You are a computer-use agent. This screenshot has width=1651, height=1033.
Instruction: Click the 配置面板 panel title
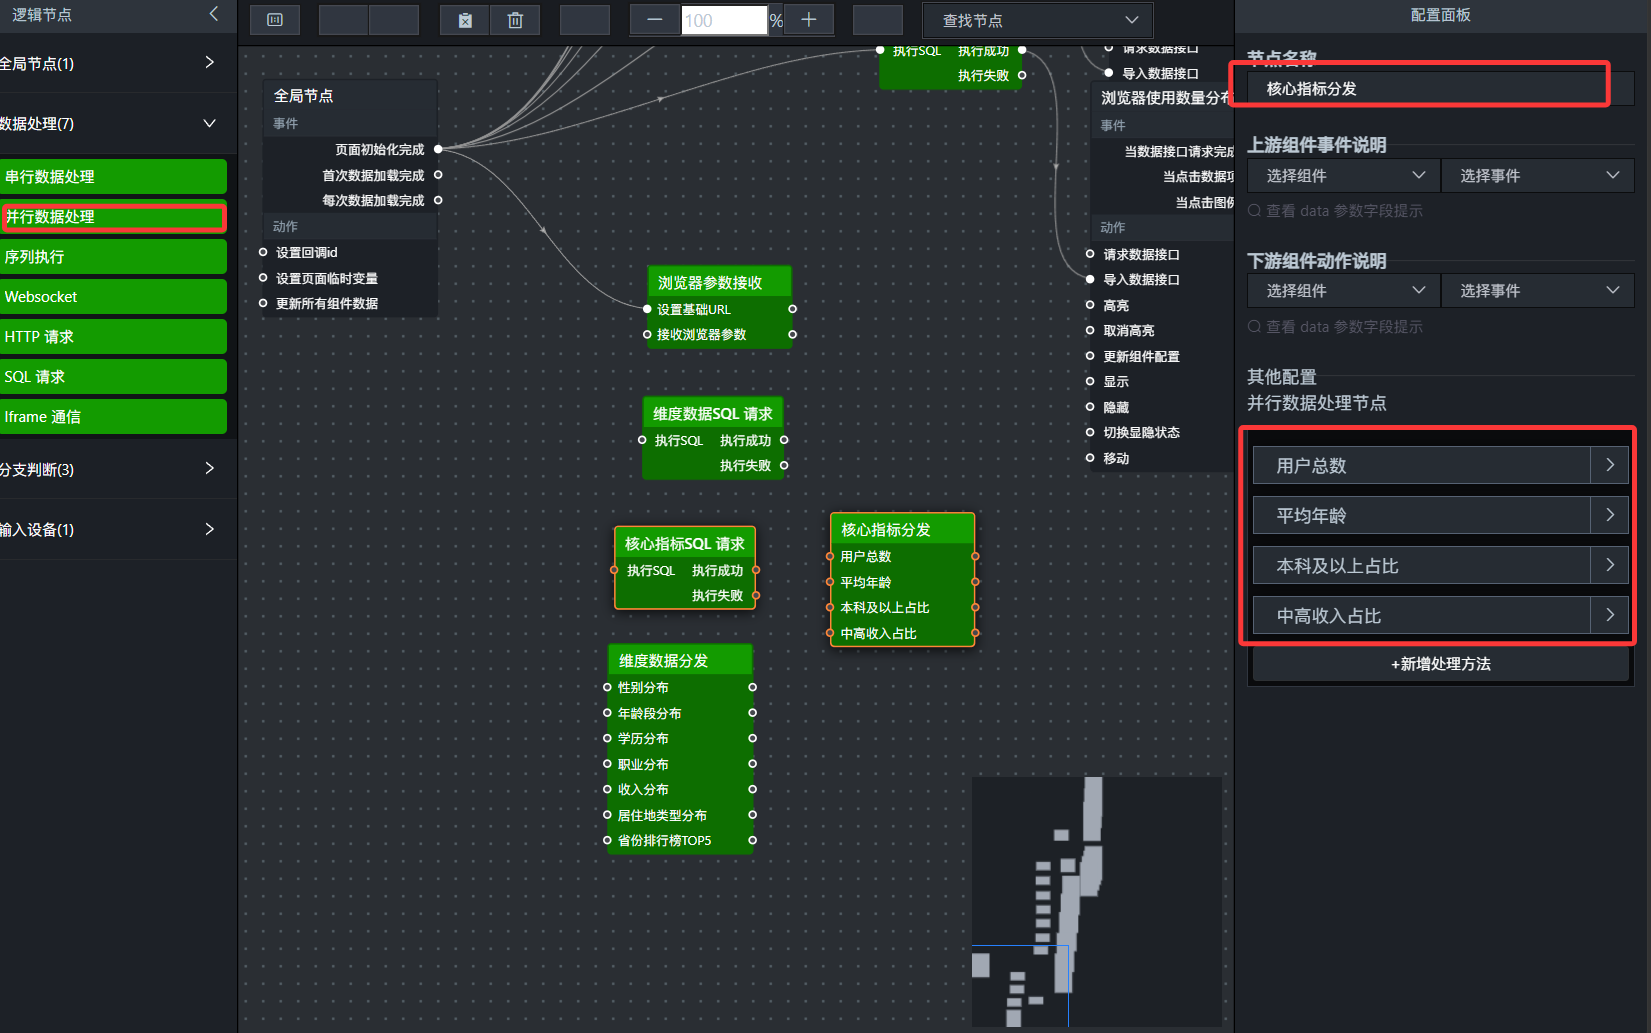pos(1440,15)
